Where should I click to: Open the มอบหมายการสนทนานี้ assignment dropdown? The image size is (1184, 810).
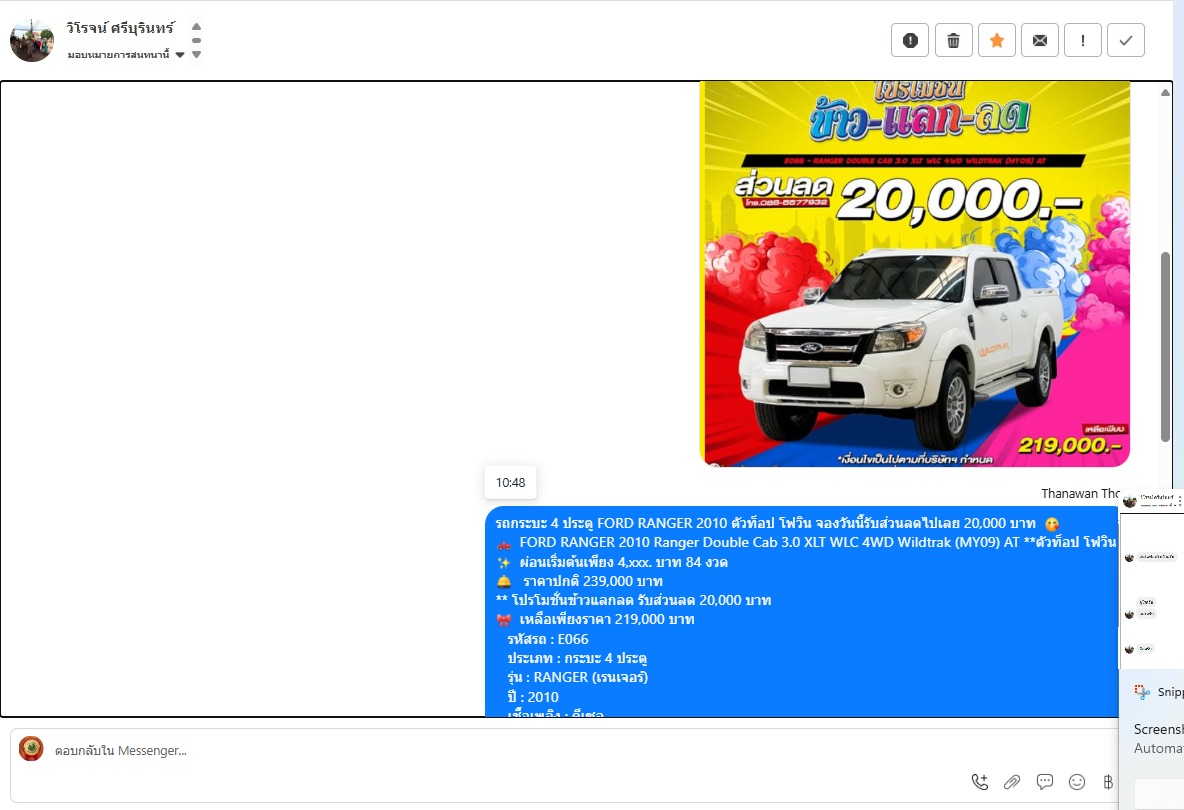tap(126, 54)
